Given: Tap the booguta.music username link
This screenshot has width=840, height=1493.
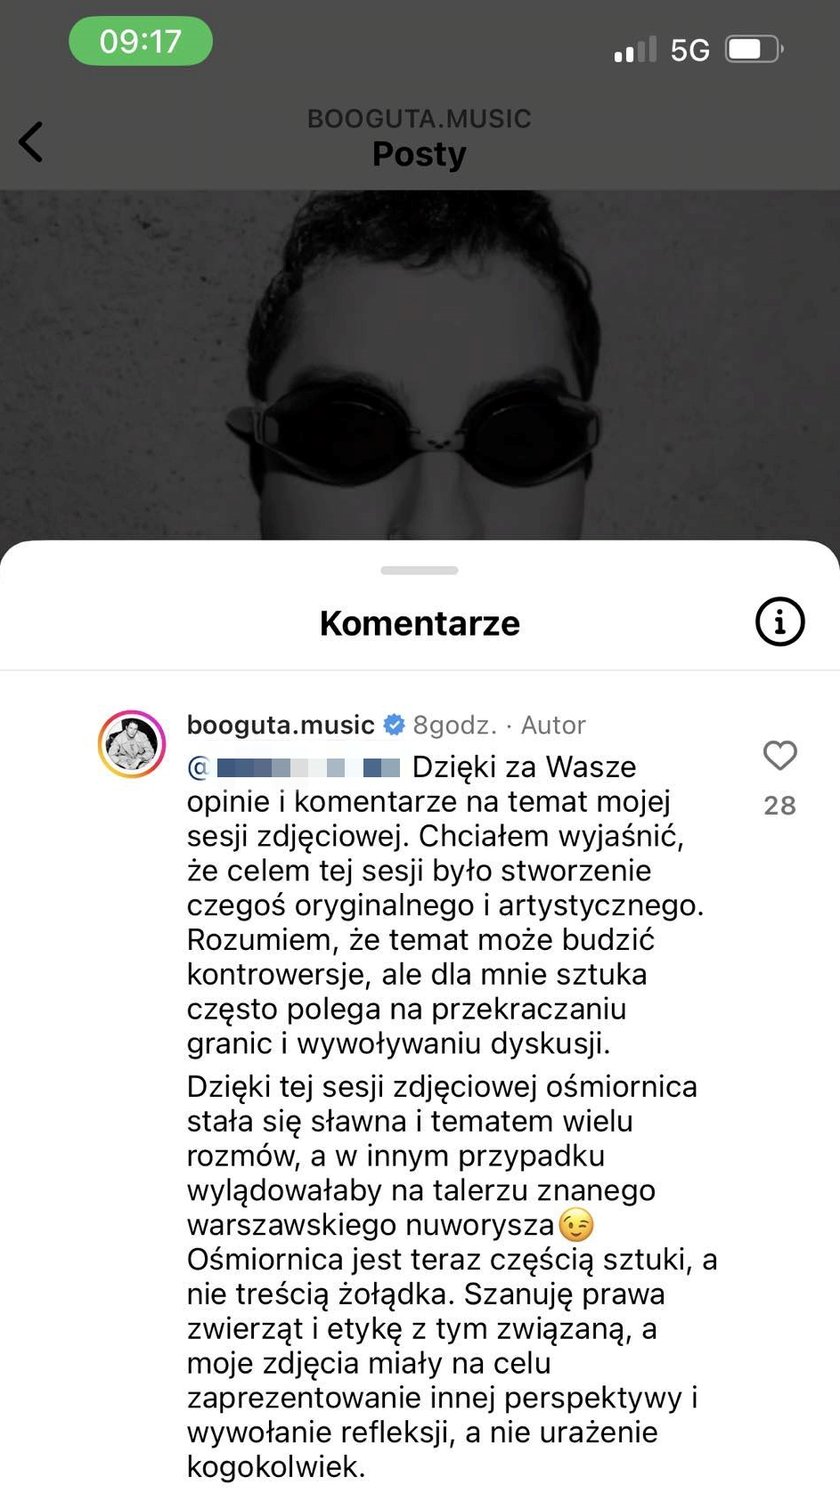Looking at the screenshot, I should pyautogui.click(x=281, y=724).
